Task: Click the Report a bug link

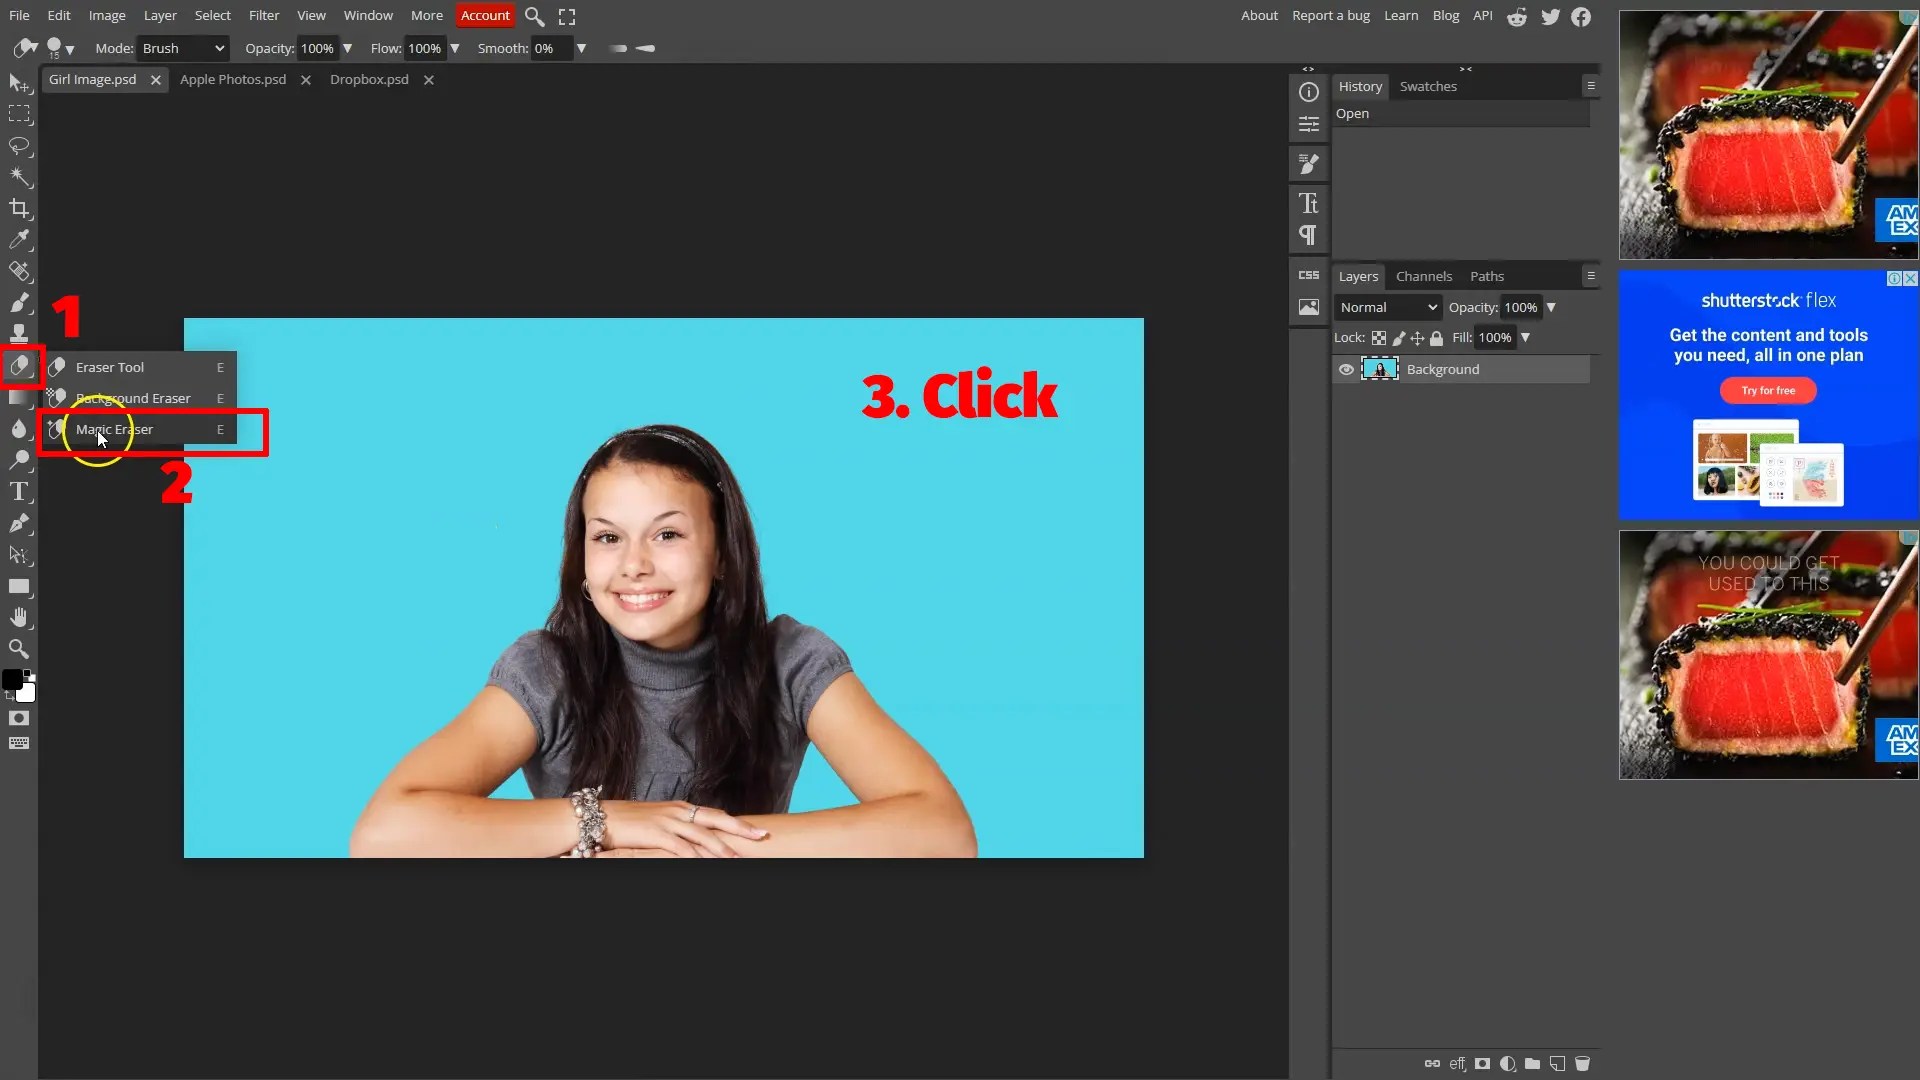Action: (x=1331, y=15)
